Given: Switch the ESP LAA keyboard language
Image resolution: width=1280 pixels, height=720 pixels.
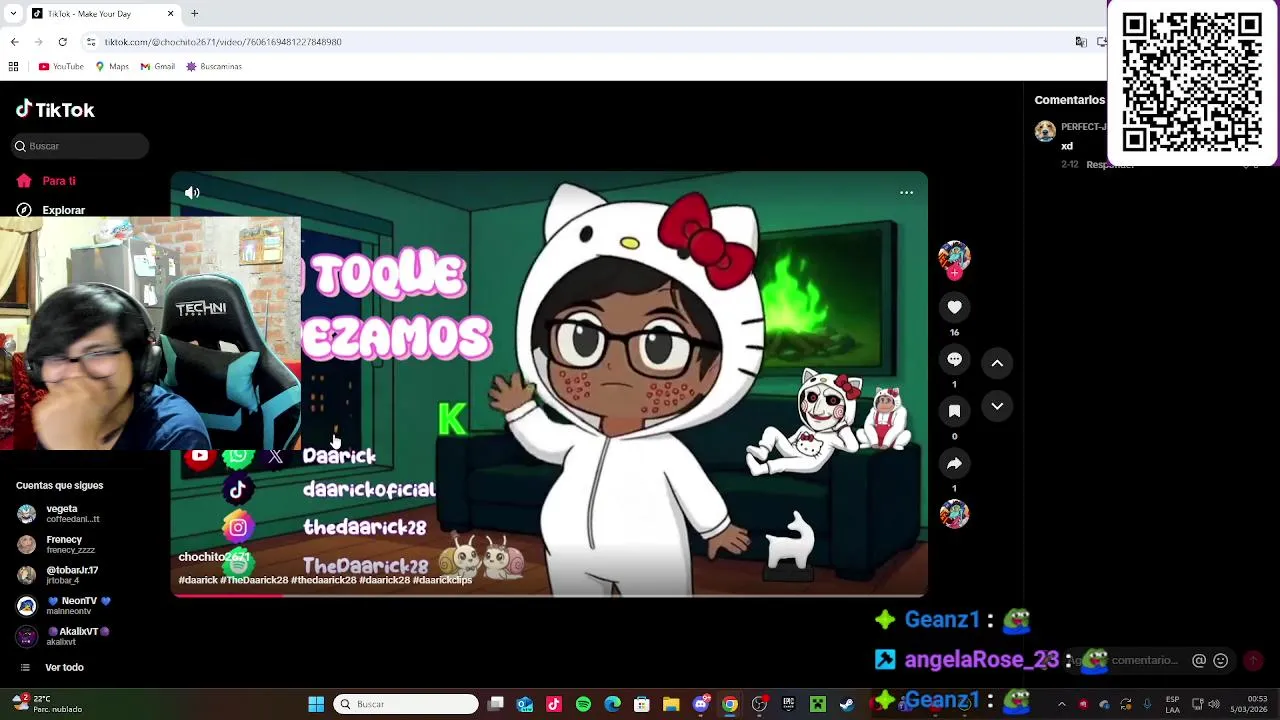Looking at the screenshot, I should point(1172,704).
